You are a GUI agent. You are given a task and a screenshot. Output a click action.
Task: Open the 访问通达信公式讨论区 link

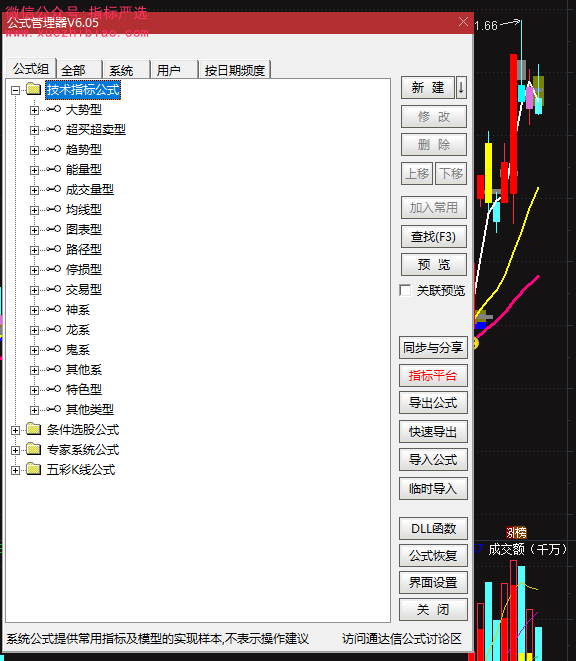point(401,639)
